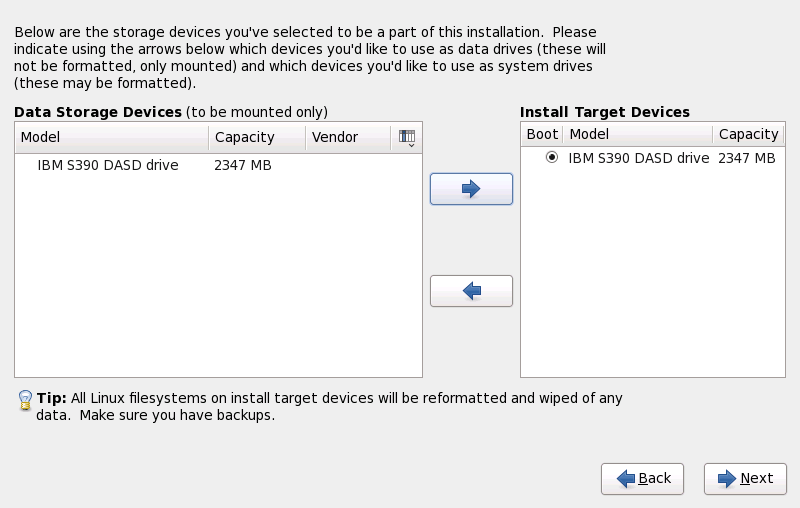Open the column chooser icon in Data Storage header
Image resolution: width=800 pixels, height=508 pixels.
tap(407, 137)
